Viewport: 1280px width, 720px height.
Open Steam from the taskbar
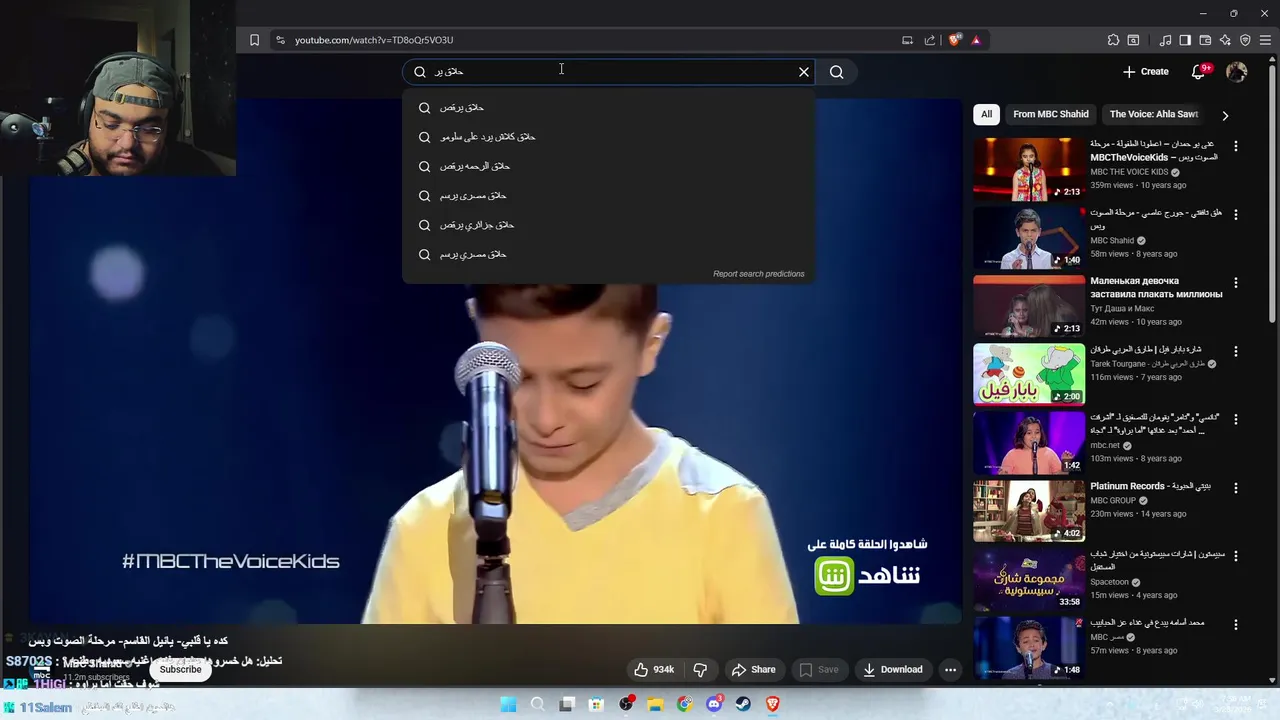743,704
